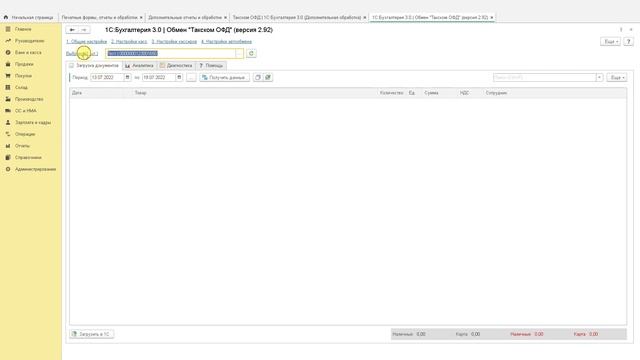Open the 1. Общие настройки link

[x=87, y=42]
